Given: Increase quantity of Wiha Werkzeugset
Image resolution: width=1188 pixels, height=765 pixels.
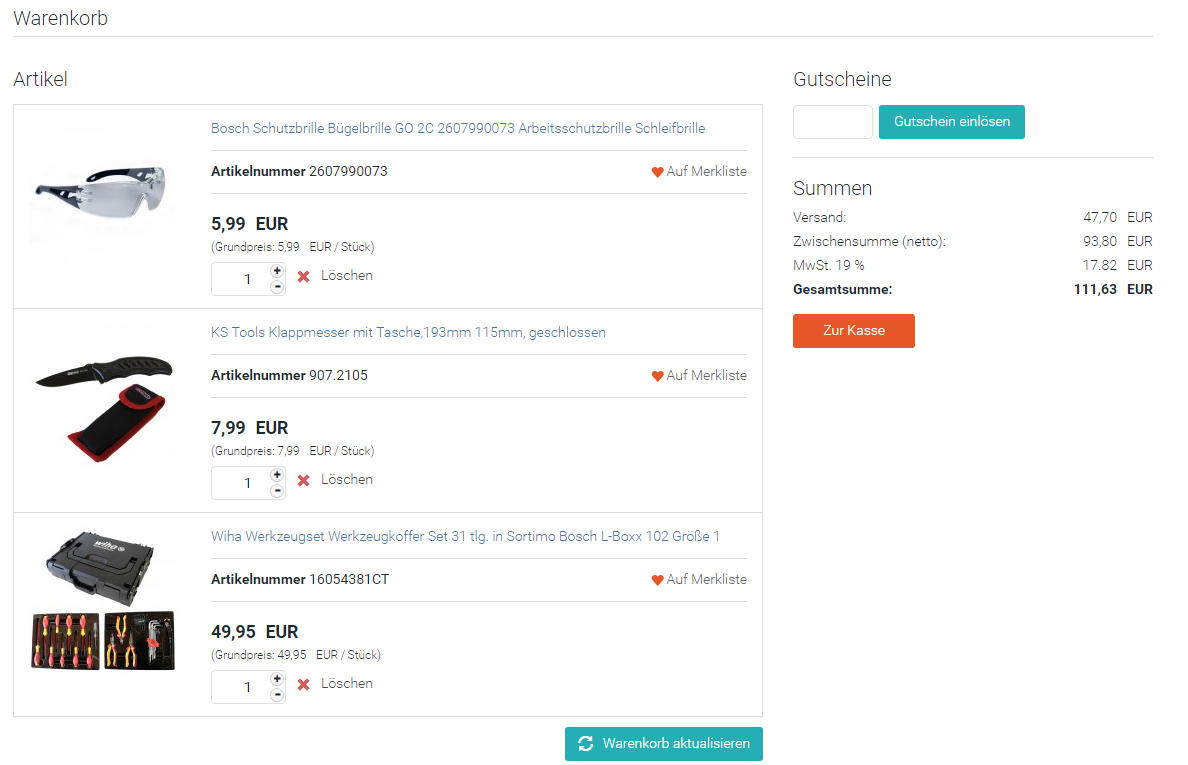Looking at the screenshot, I should click(x=277, y=679).
